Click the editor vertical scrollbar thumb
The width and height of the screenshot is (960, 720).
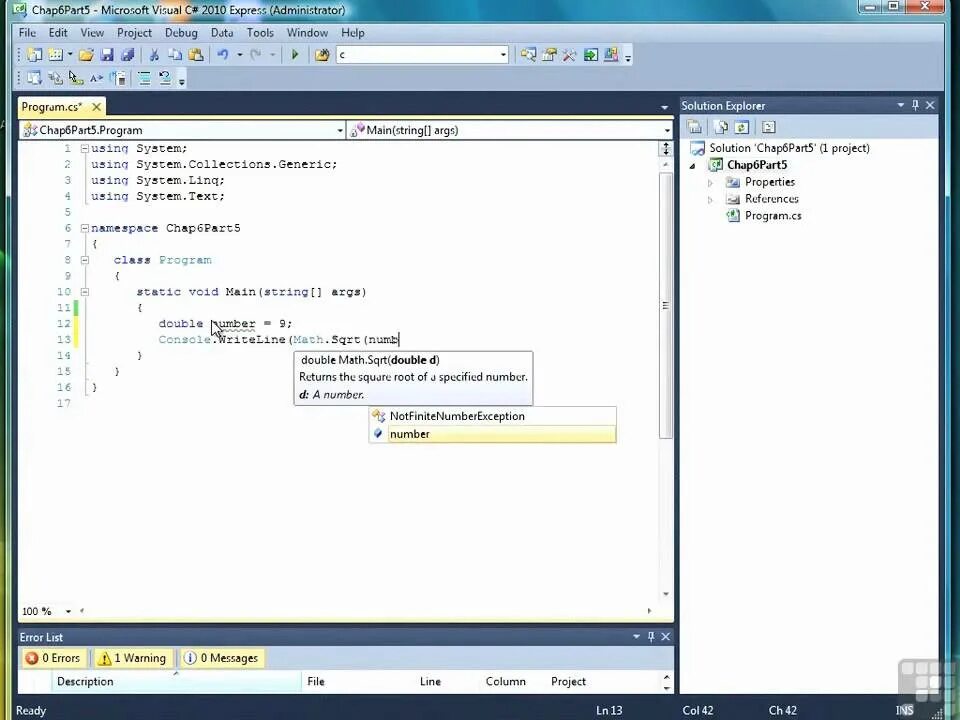click(666, 306)
